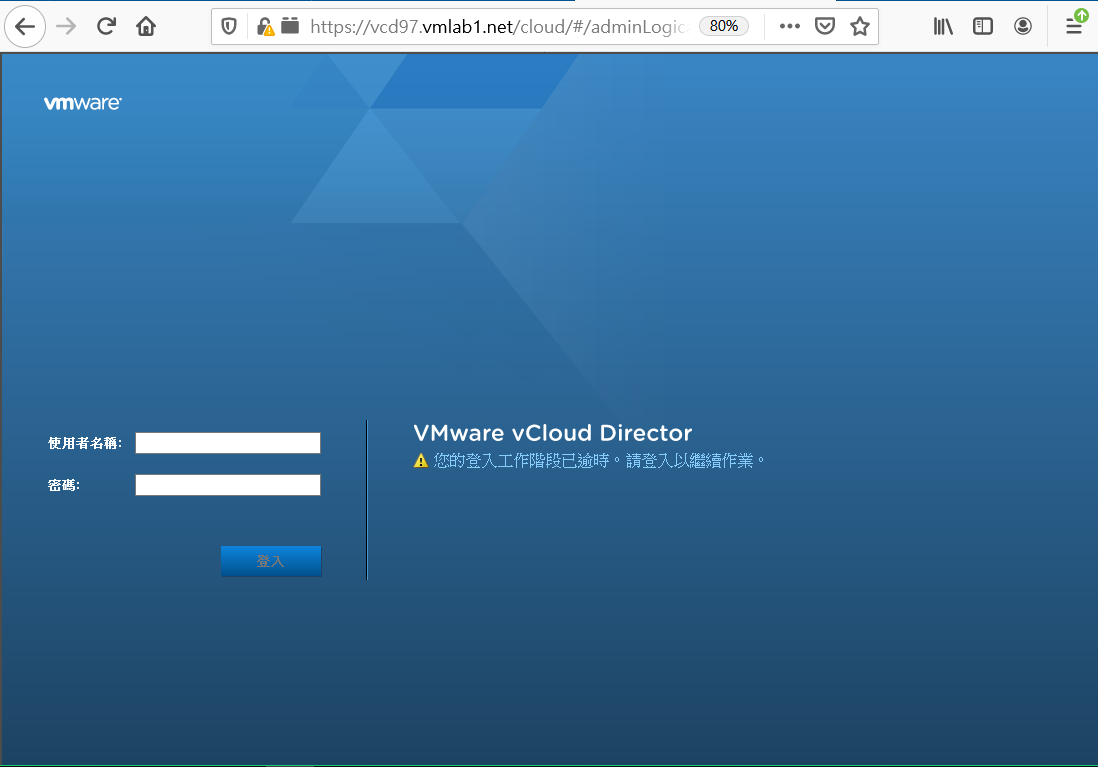Toggle the bookmark star for this page

tap(859, 25)
